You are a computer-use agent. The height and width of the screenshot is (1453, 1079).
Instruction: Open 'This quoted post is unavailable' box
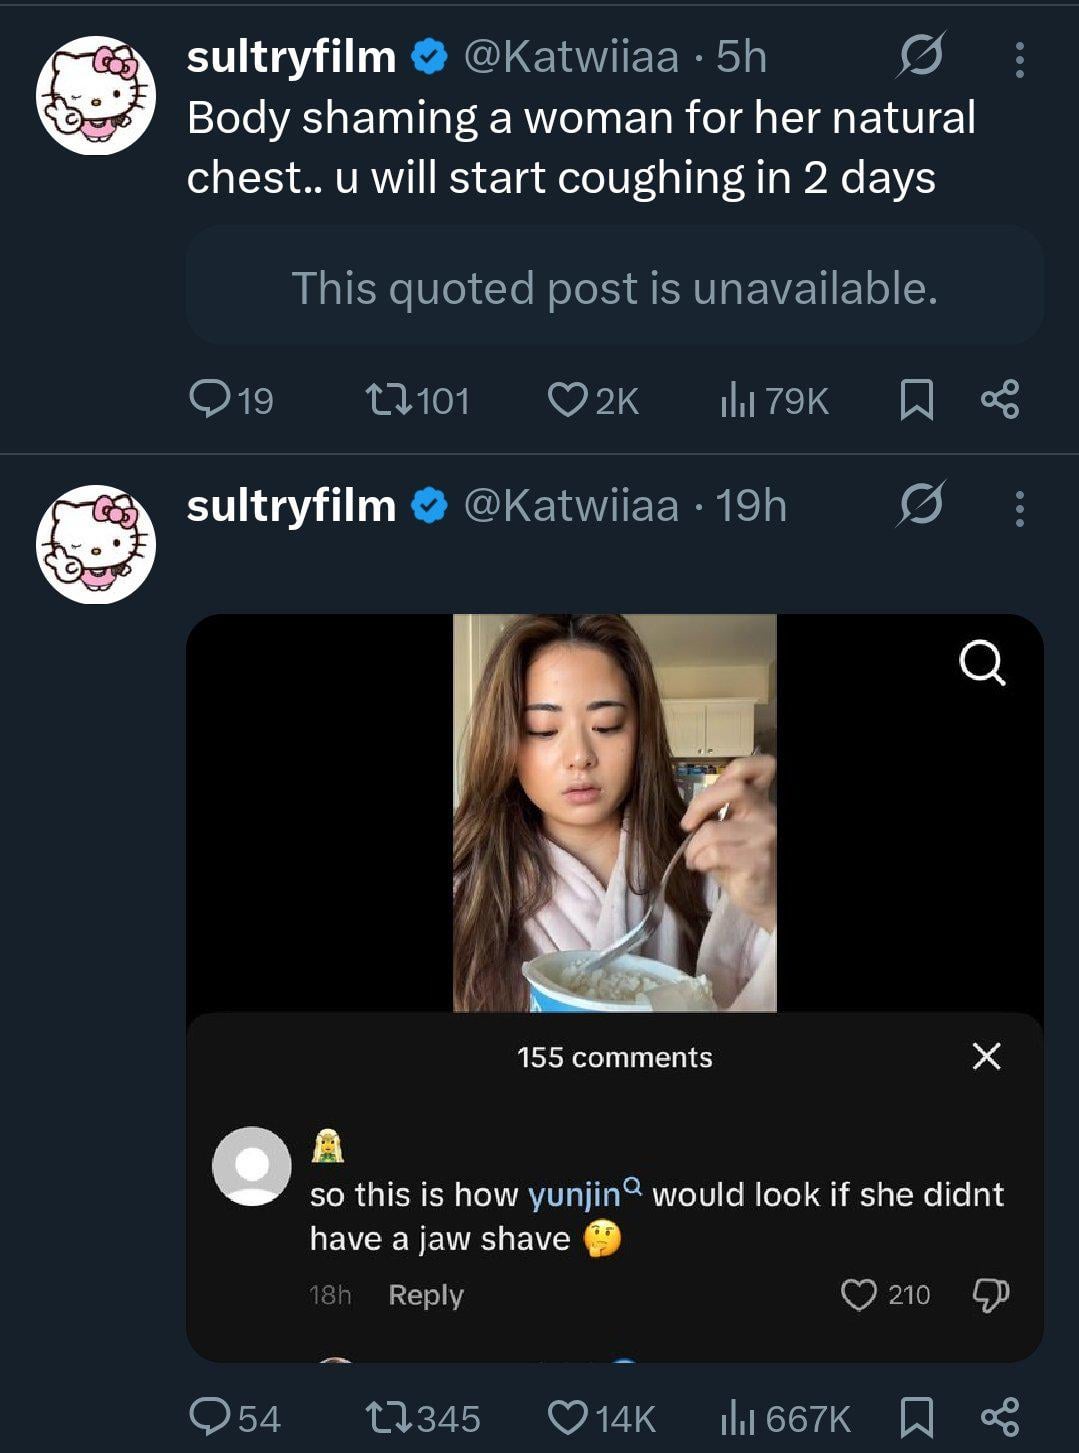point(614,288)
